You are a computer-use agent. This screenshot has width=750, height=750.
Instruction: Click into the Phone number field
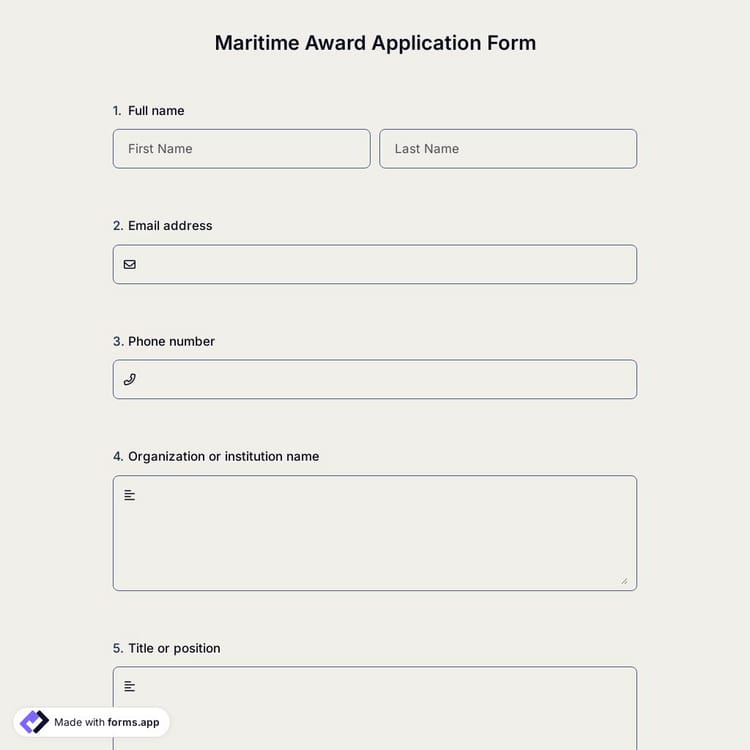coord(385,380)
